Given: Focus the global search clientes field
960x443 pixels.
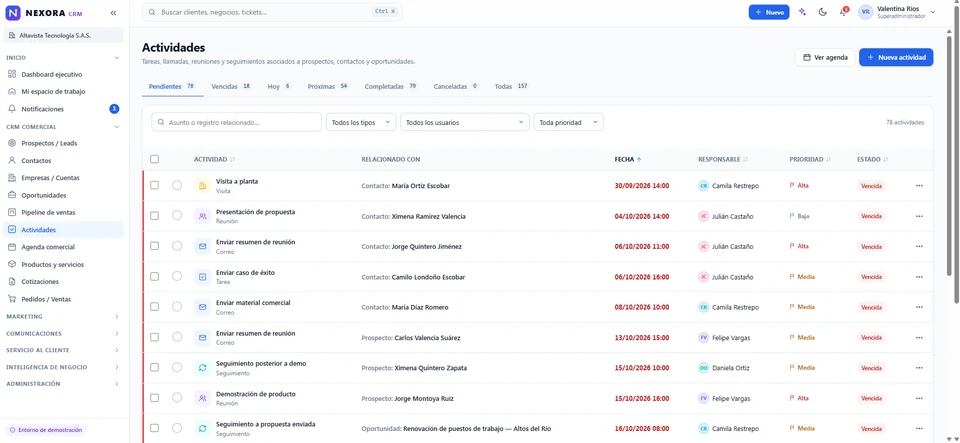Looking at the screenshot, I should pos(272,12).
